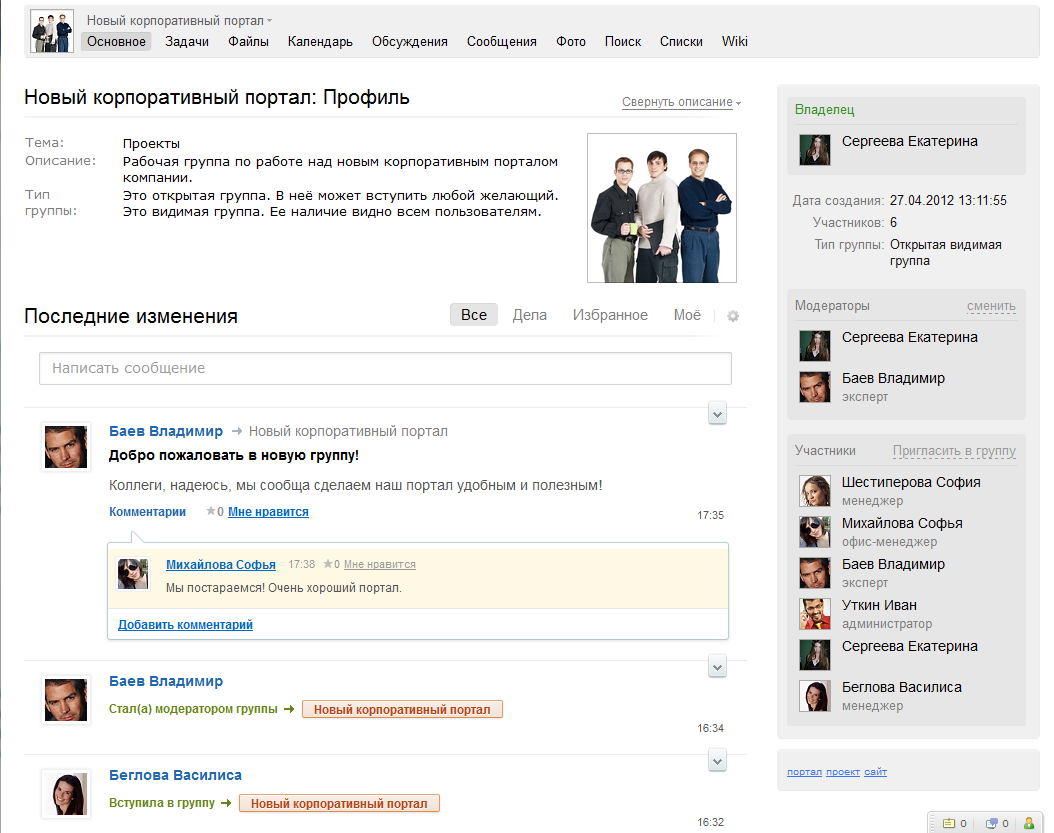Click the group logo icon in header
The image size is (1054, 833).
52,31
